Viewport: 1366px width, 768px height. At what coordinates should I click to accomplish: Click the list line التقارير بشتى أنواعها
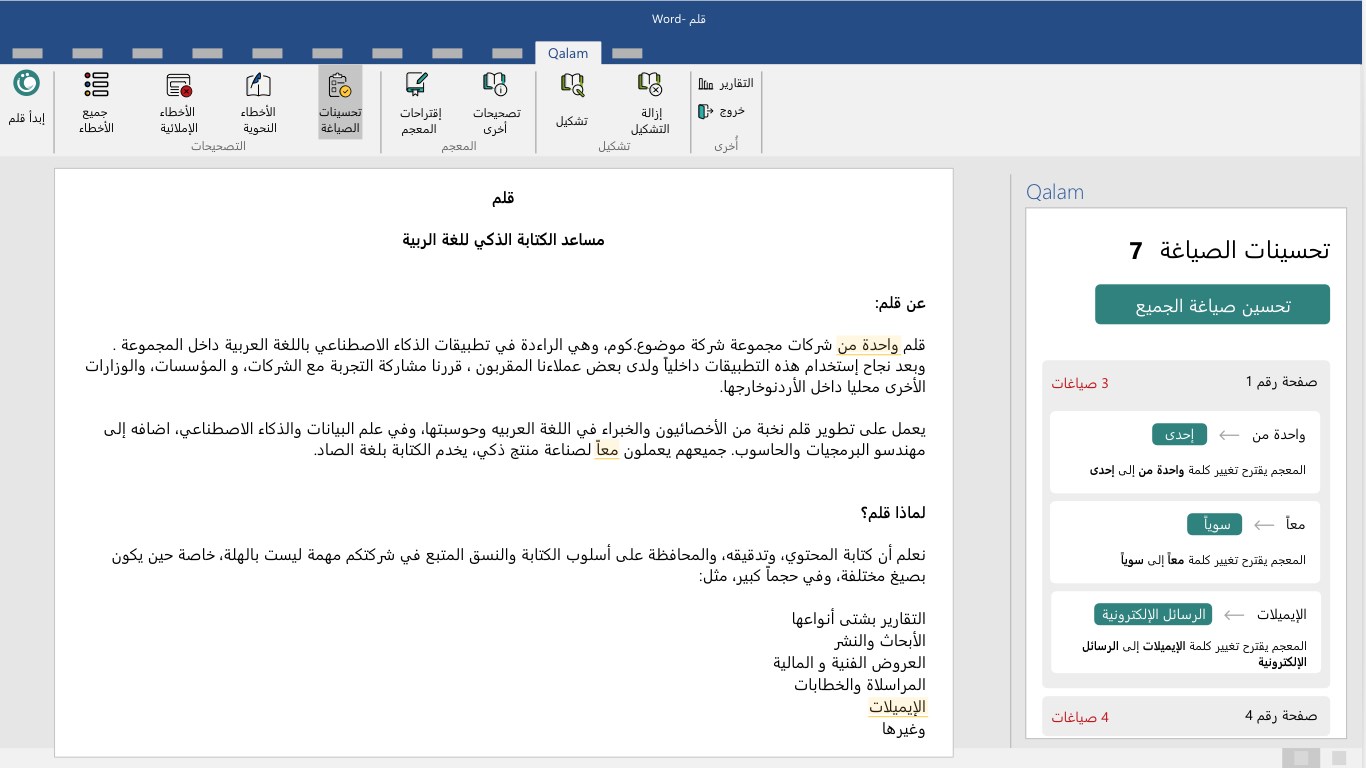click(859, 619)
